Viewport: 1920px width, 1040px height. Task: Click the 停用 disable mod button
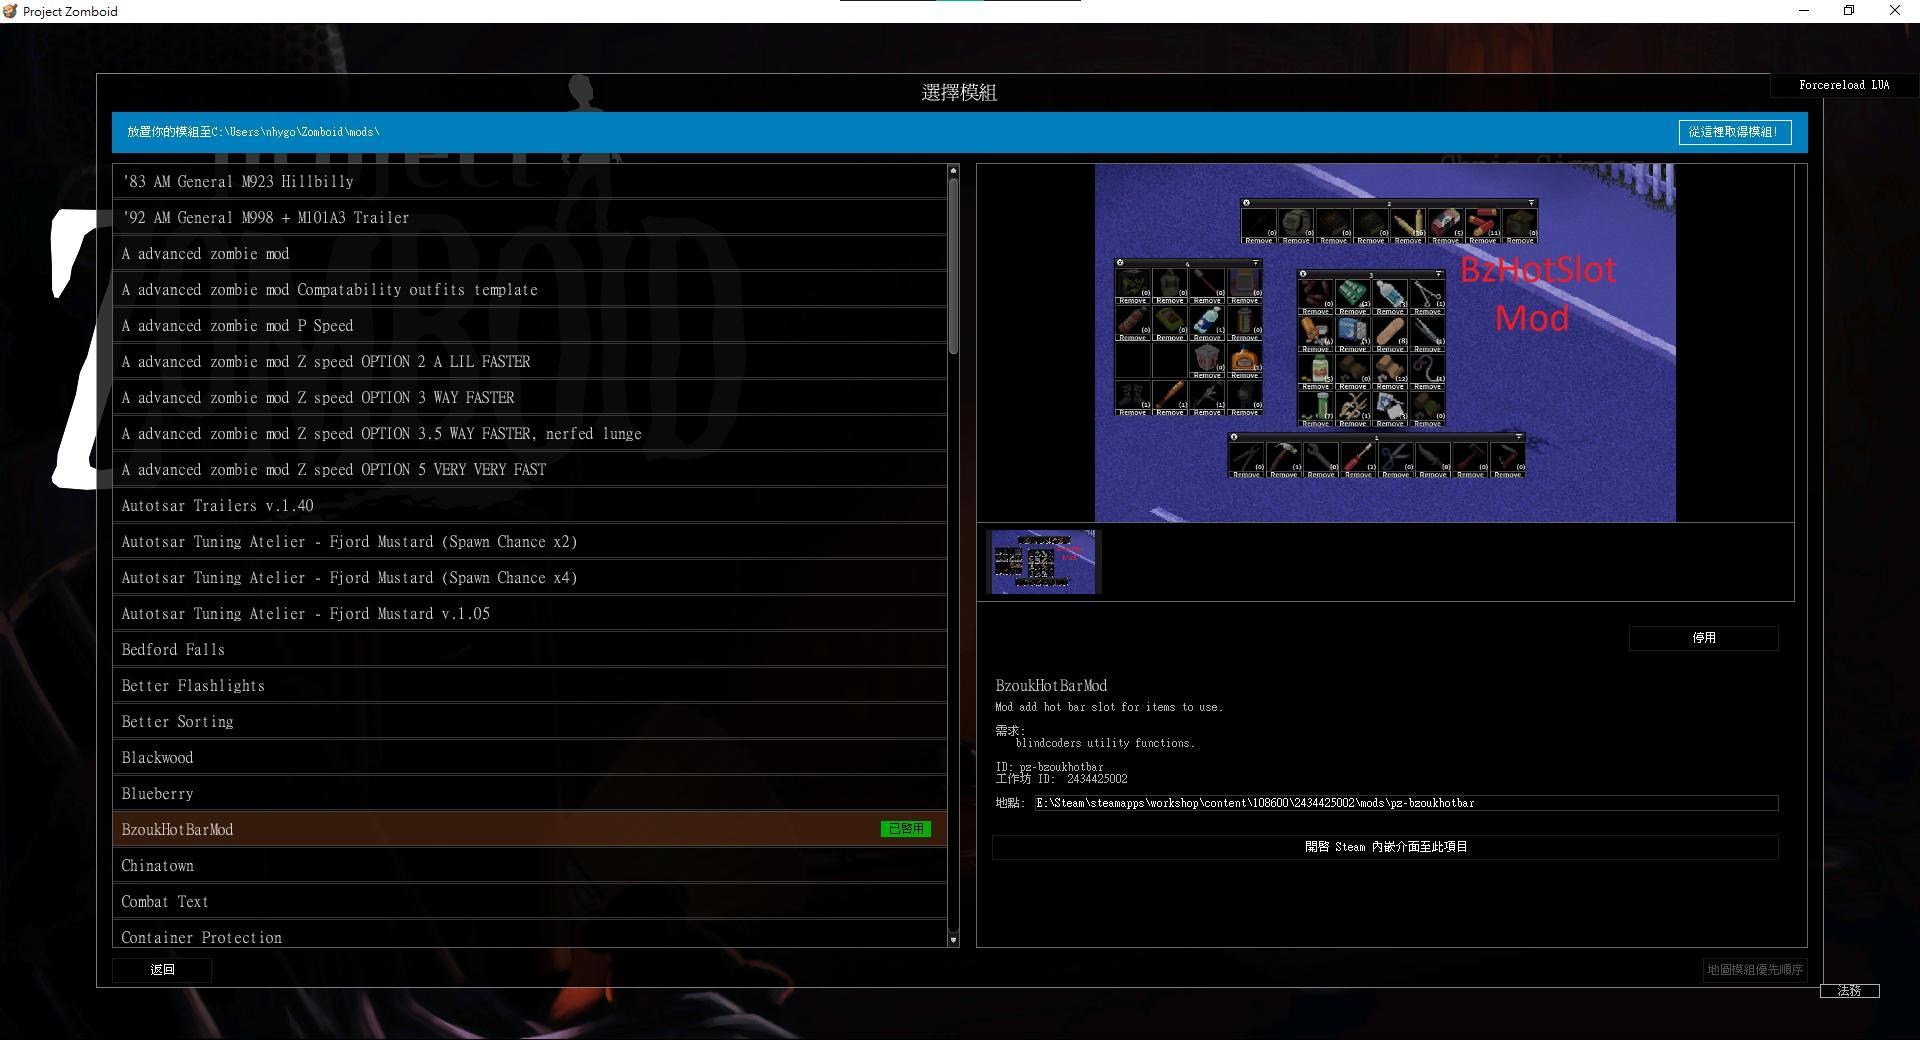coord(1703,638)
